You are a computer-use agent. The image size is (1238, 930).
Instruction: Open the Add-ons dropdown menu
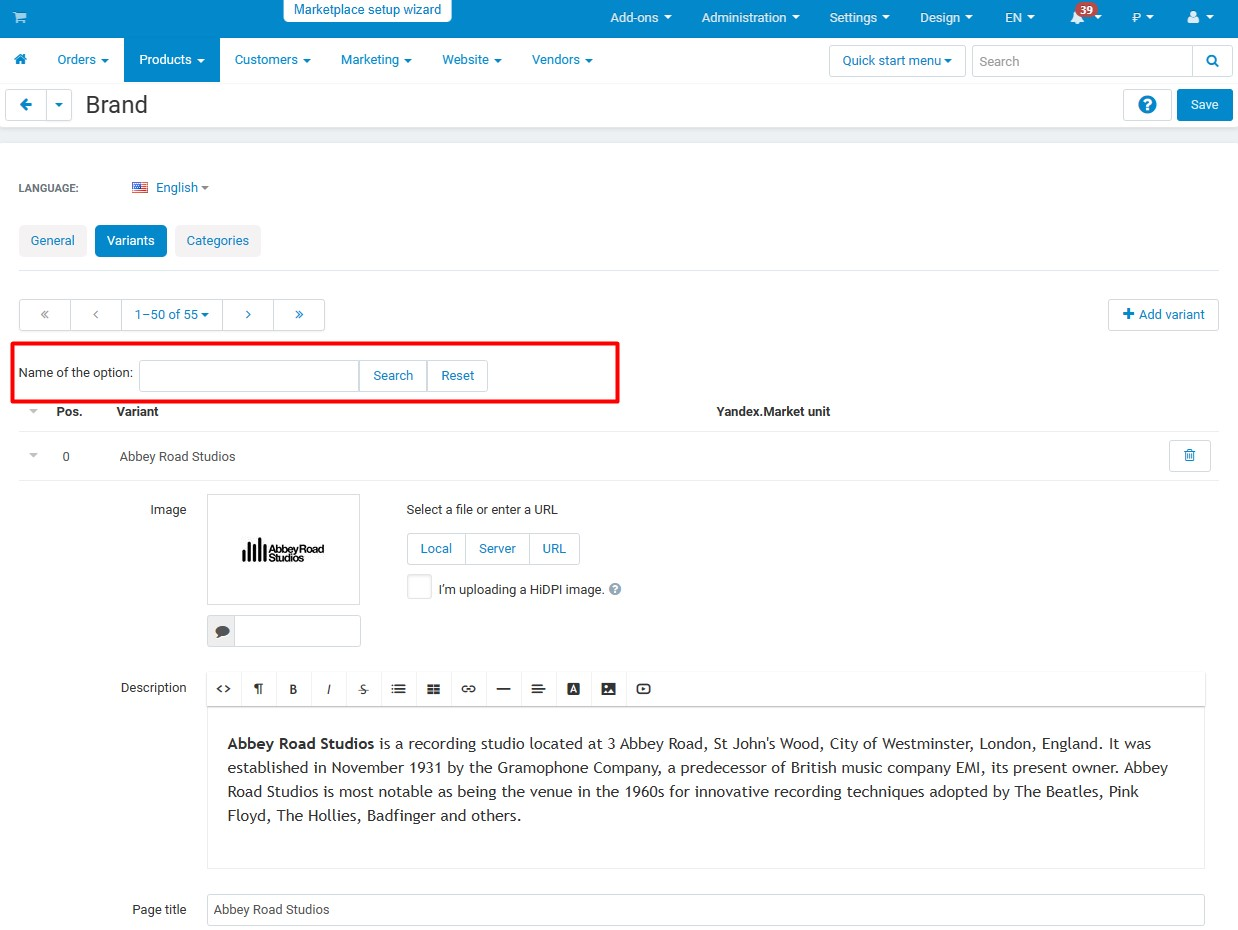[x=641, y=18]
